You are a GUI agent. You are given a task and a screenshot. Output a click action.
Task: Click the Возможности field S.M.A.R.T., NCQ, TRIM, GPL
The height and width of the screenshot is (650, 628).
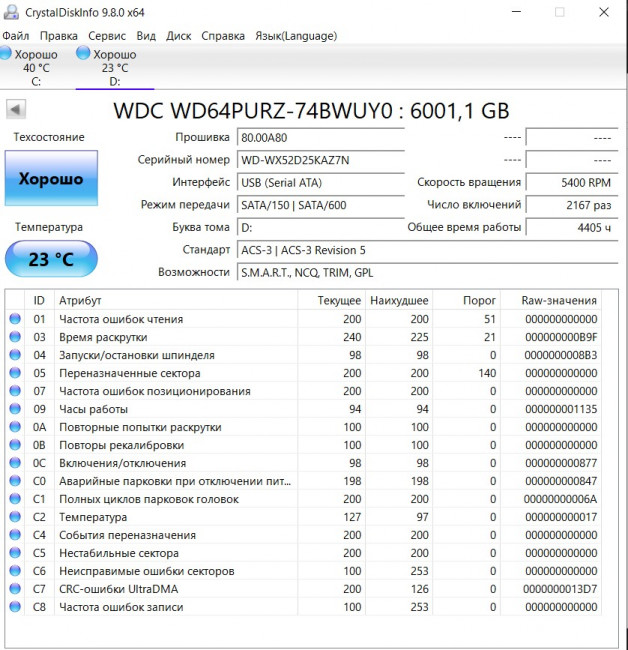pos(427,272)
